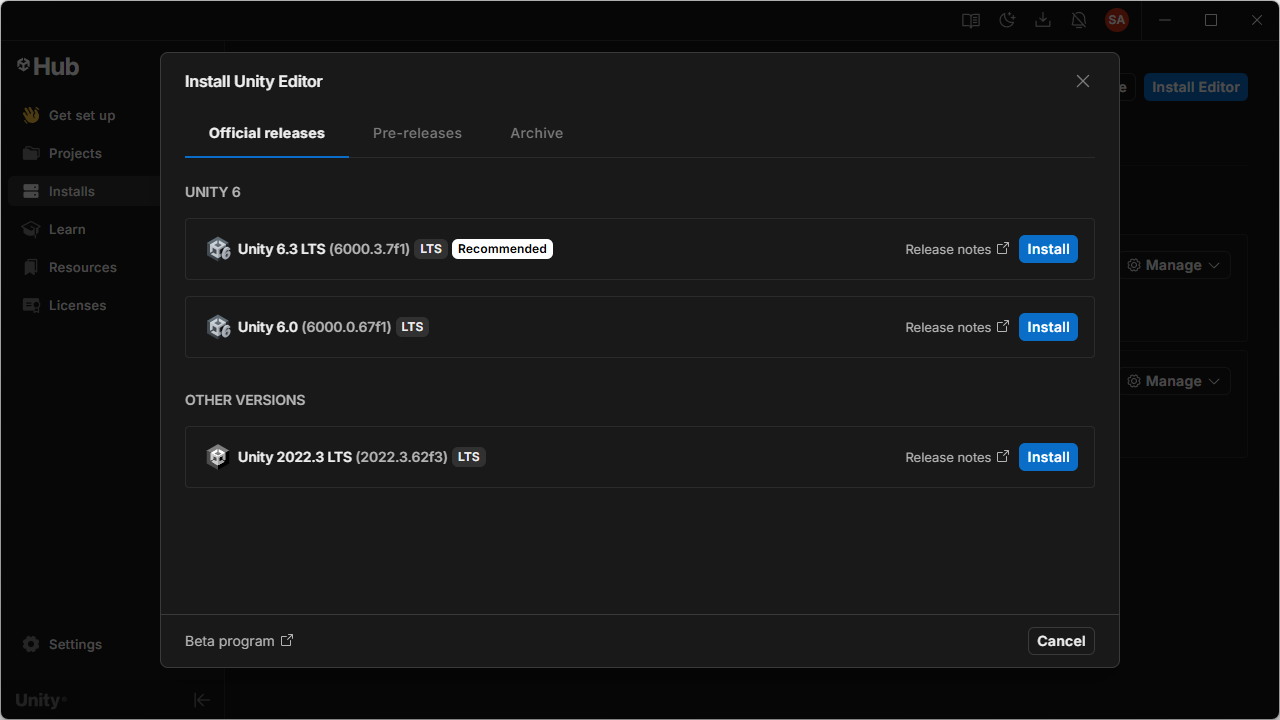Click the Projects folder icon in sidebar
This screenshot has height=720, width=1280.
point(31,153)
